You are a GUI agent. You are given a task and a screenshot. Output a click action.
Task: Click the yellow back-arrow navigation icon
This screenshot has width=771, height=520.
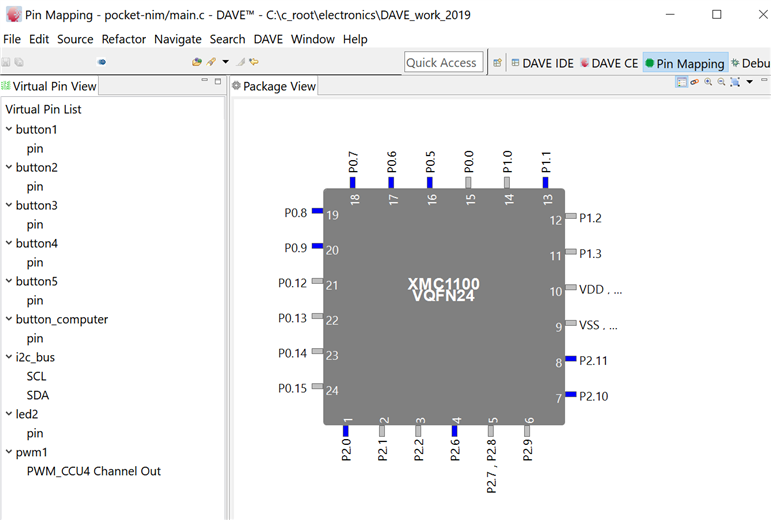click(254, 62)
